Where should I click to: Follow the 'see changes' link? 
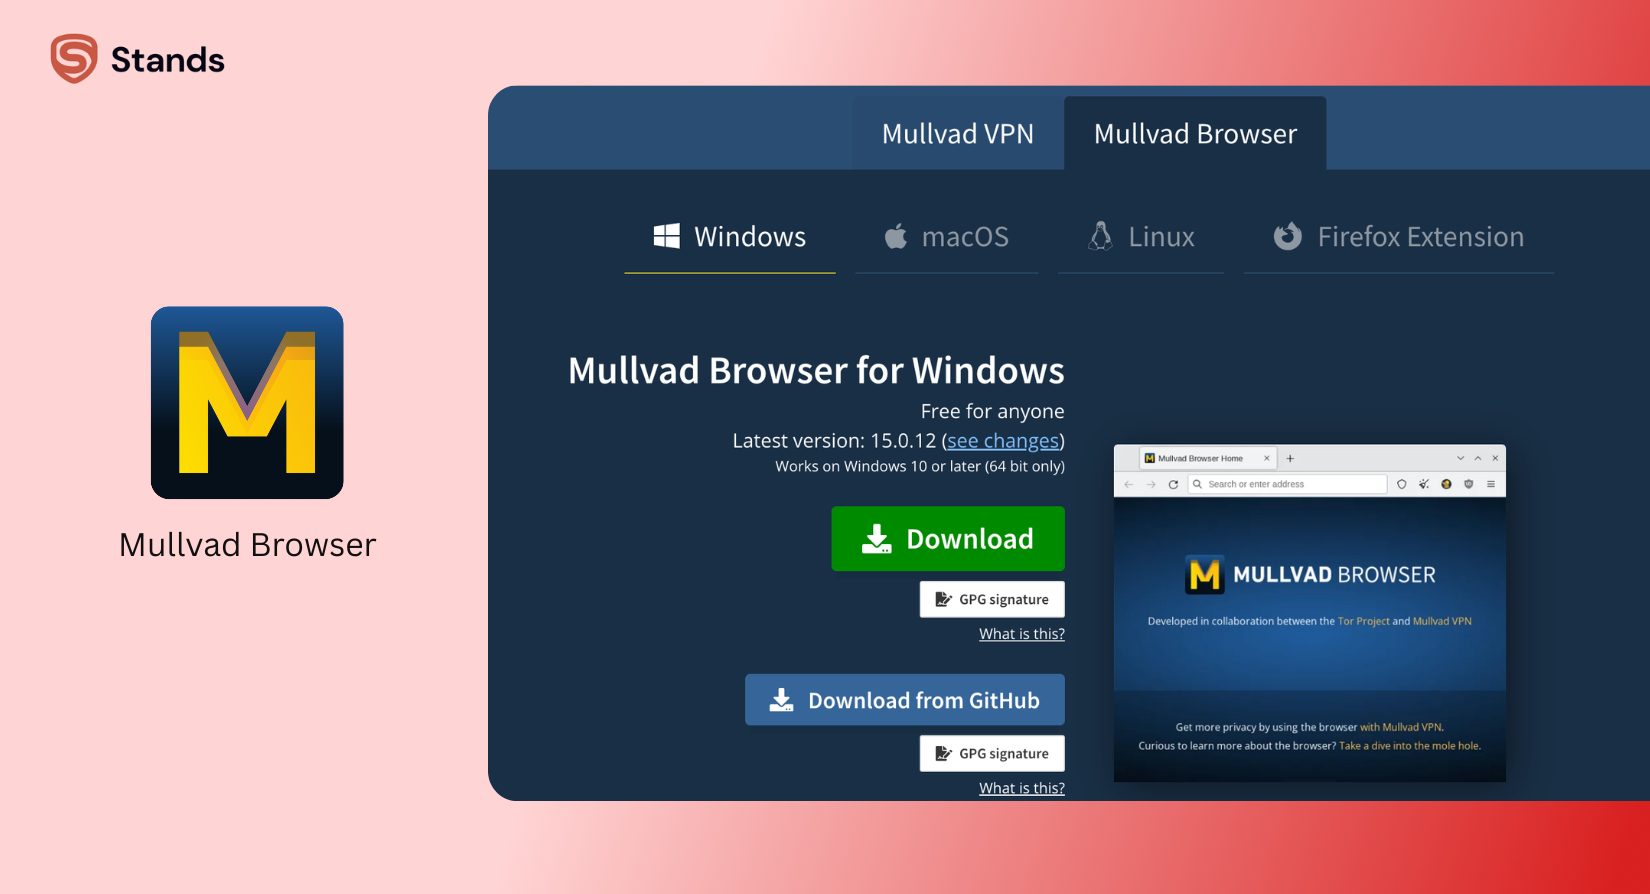[x=1003, y=441]
